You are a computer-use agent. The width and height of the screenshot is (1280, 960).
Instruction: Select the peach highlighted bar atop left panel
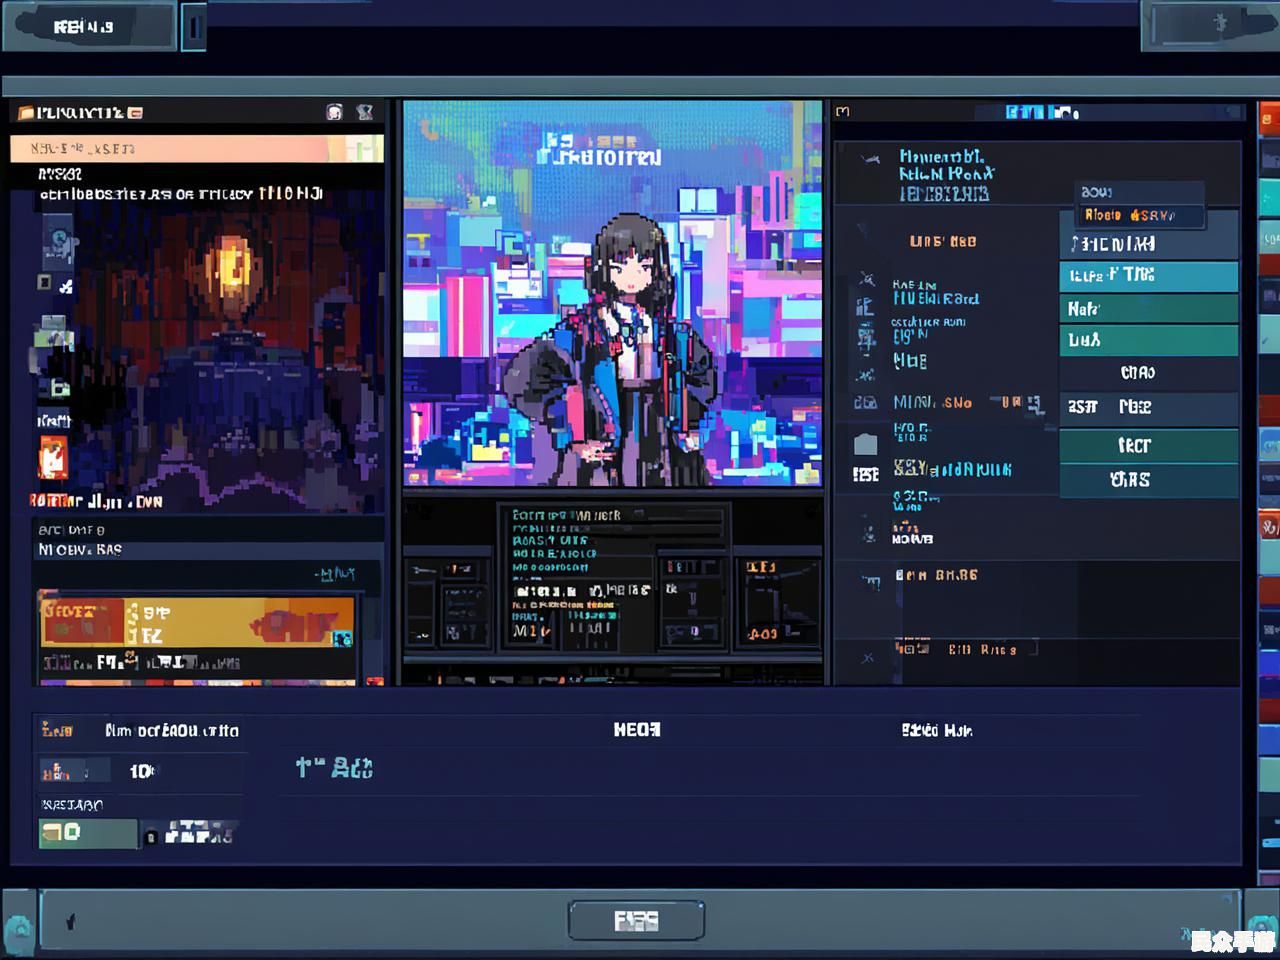pos(197,149)
